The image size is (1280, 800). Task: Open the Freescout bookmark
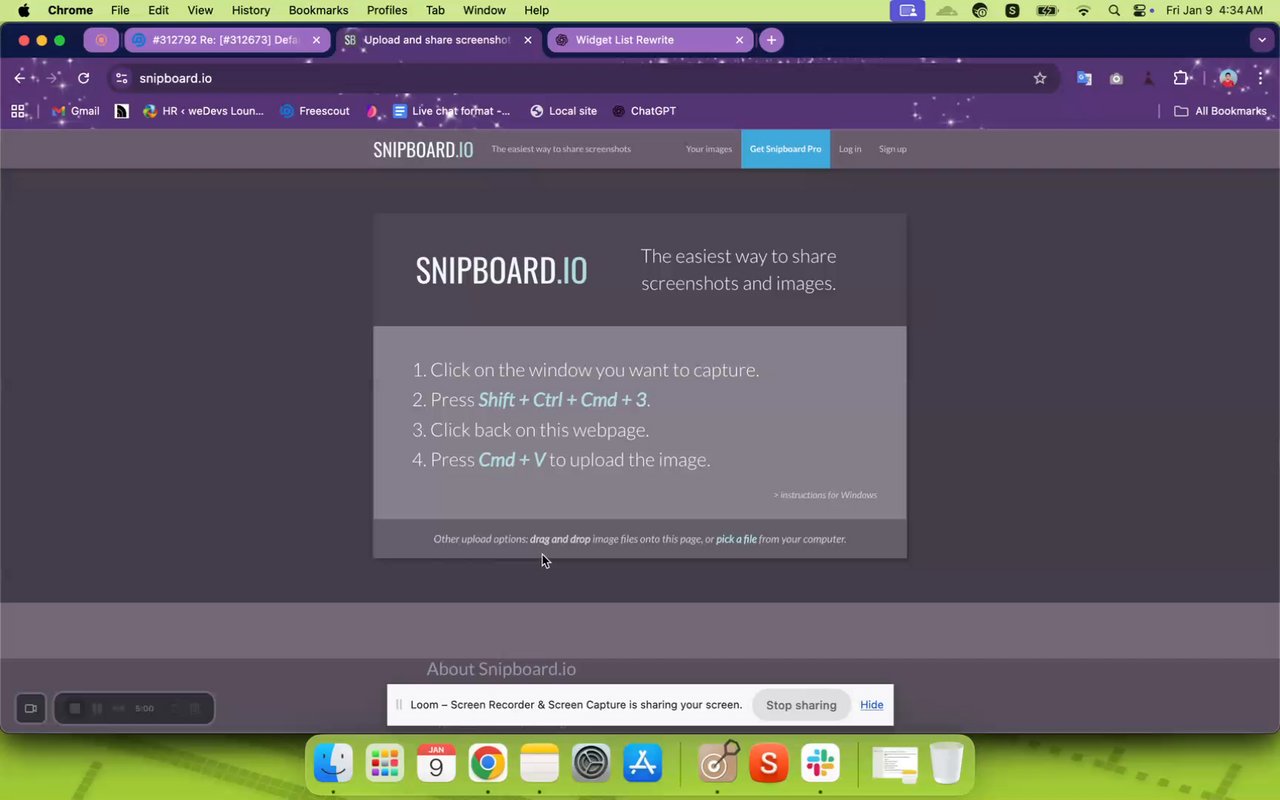click(315, 111)
